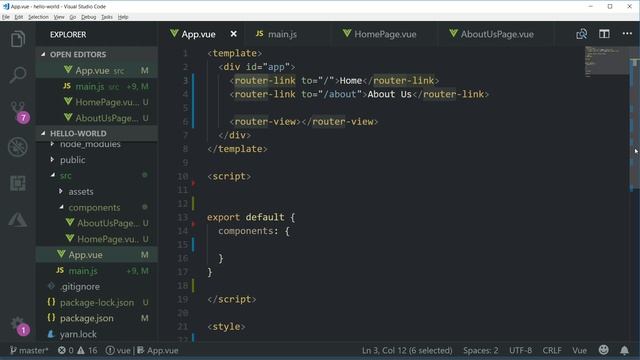Open editor More Actions ellipsis
The image size is (640, 360).
tap(627, 33)
